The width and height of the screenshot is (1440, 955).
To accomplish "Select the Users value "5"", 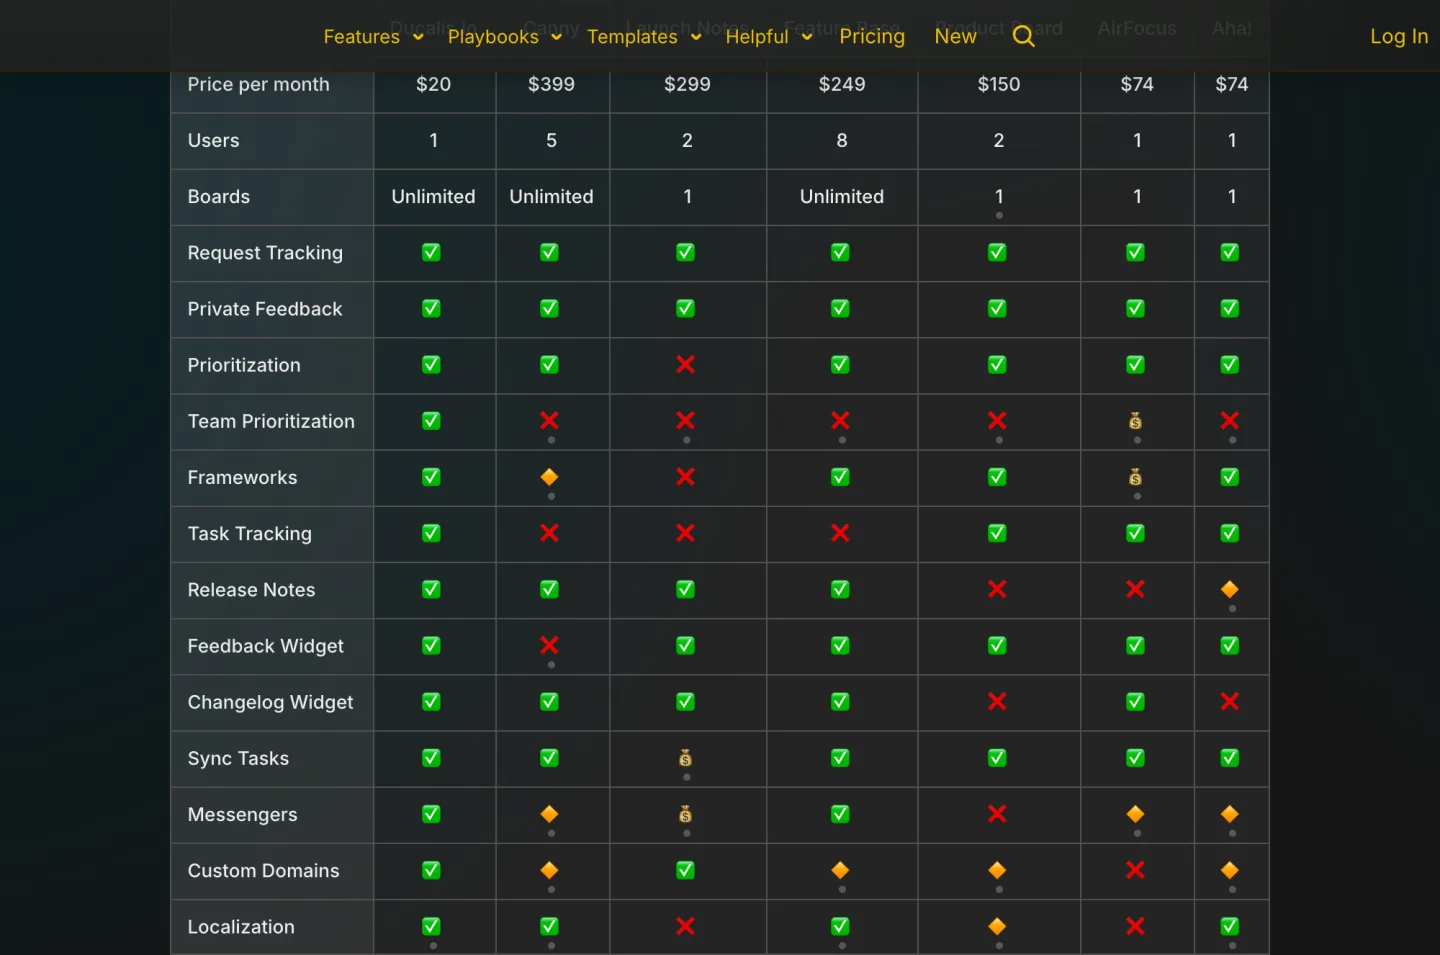I will click(x=551, y=141).
